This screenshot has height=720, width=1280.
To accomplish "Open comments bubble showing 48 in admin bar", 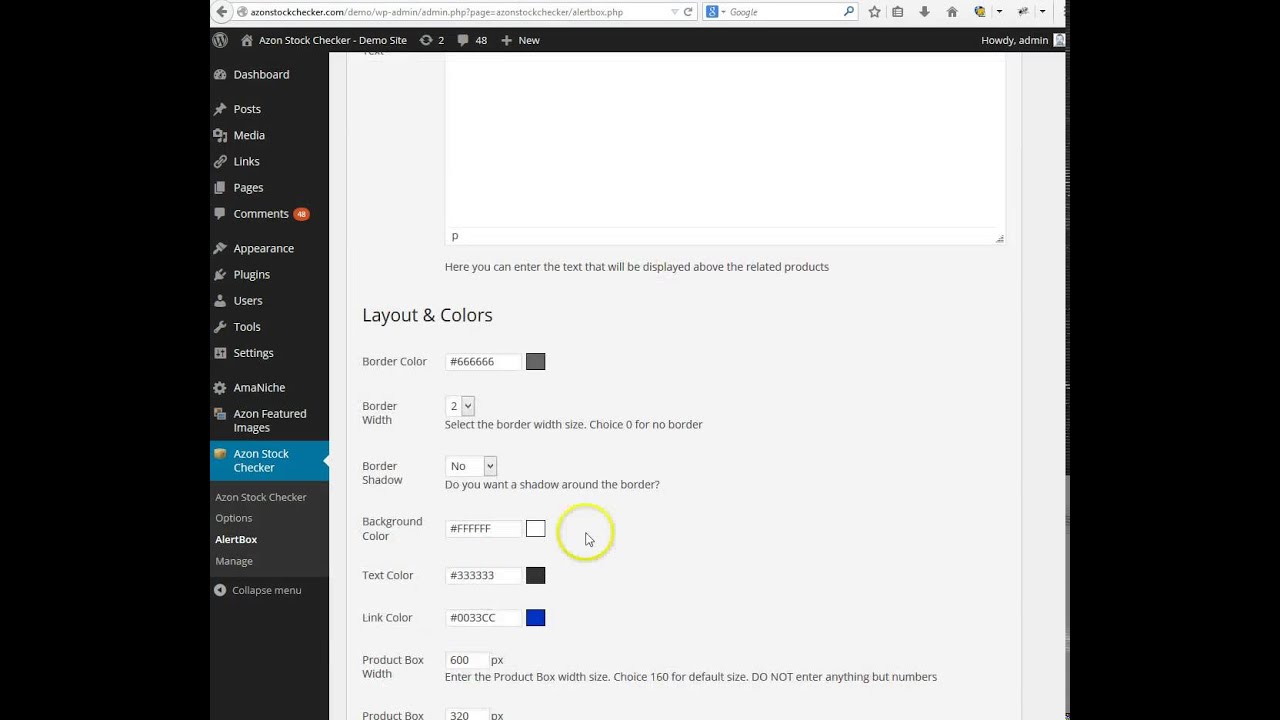I will pos(463,40).
